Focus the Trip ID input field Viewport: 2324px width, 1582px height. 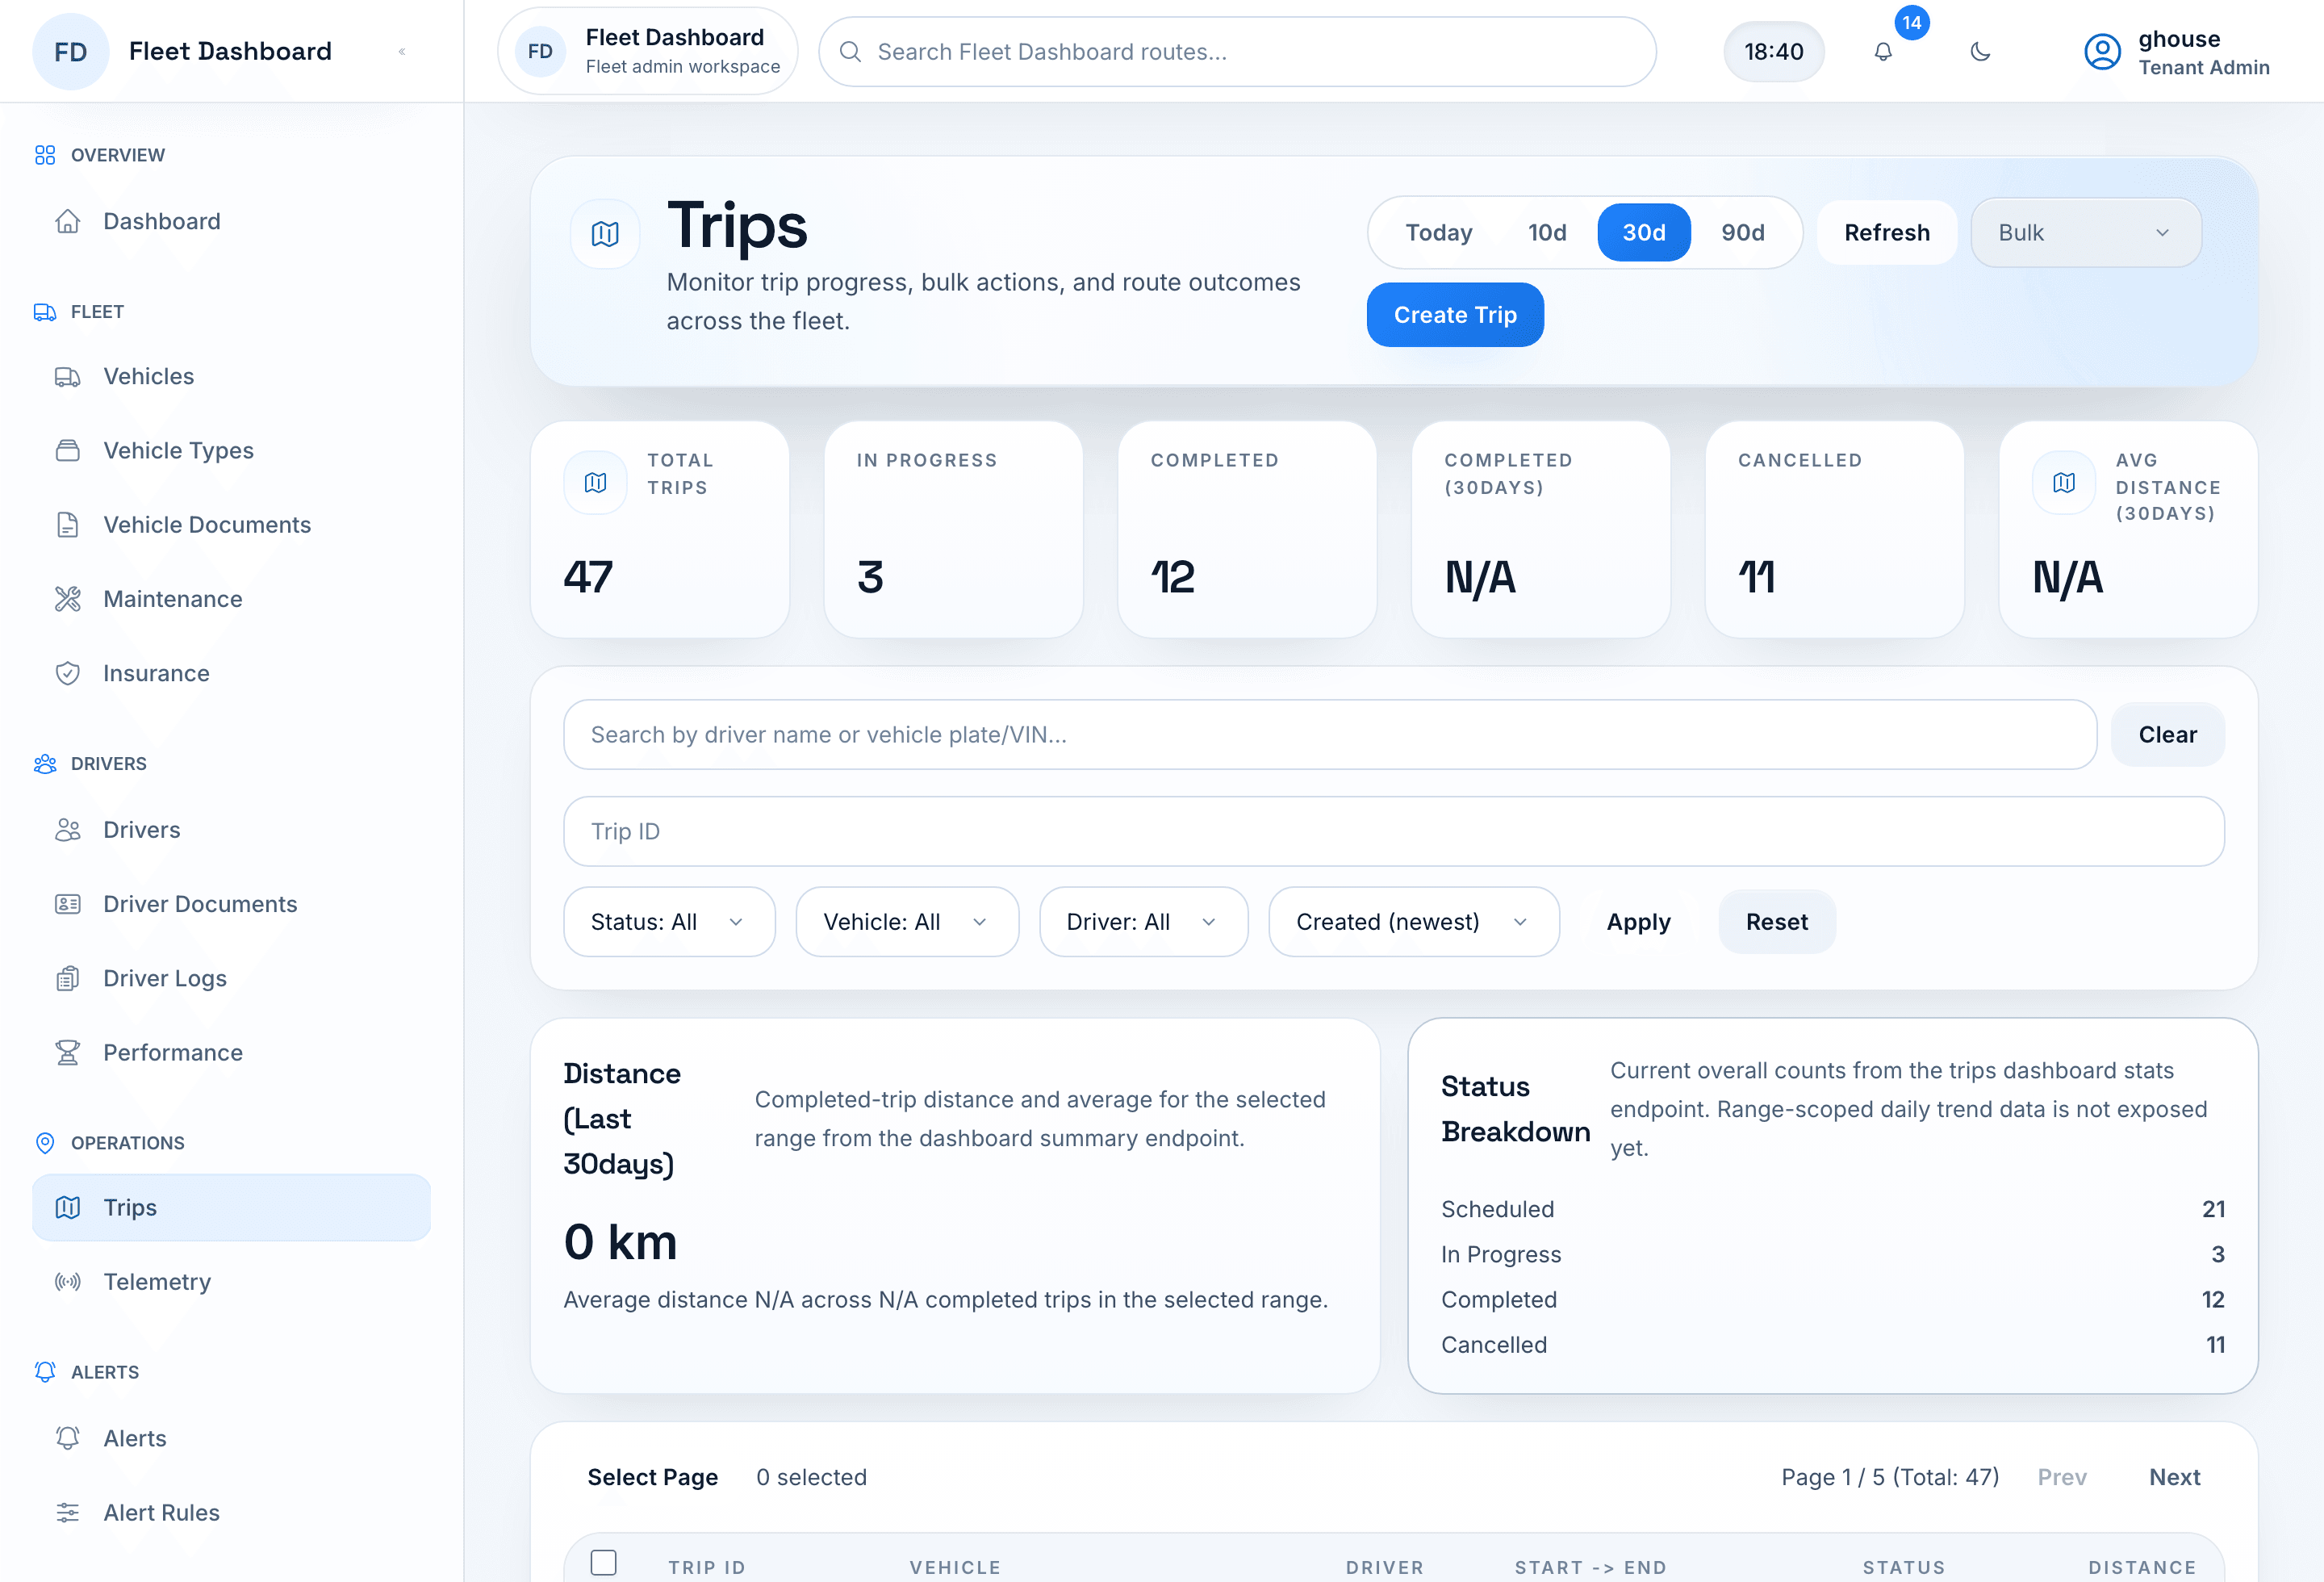click(1394, 832)
